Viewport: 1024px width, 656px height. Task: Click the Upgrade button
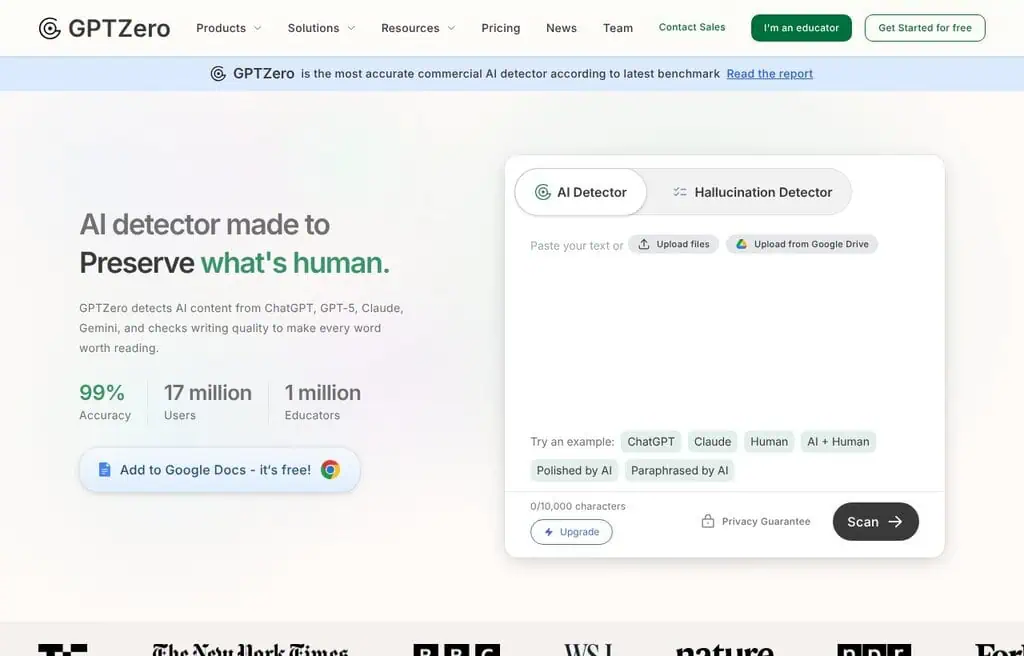pos(571,532)
